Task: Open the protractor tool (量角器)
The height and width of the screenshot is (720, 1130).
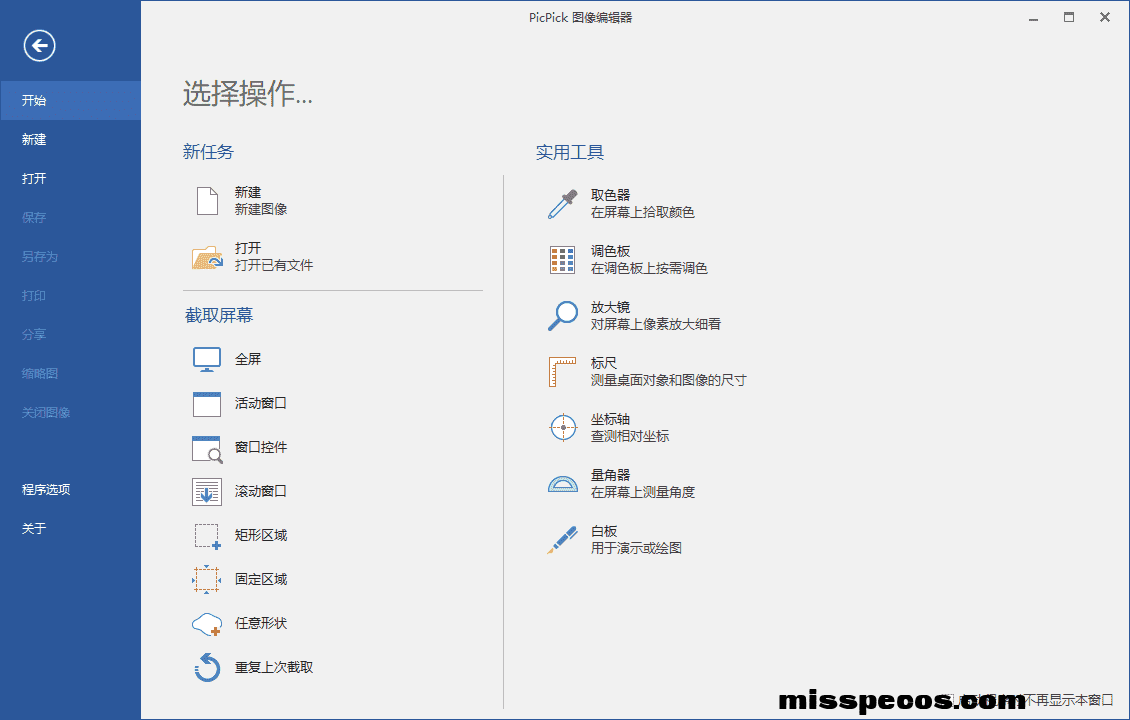Action: pyautogui.click(x=563, y=484)
